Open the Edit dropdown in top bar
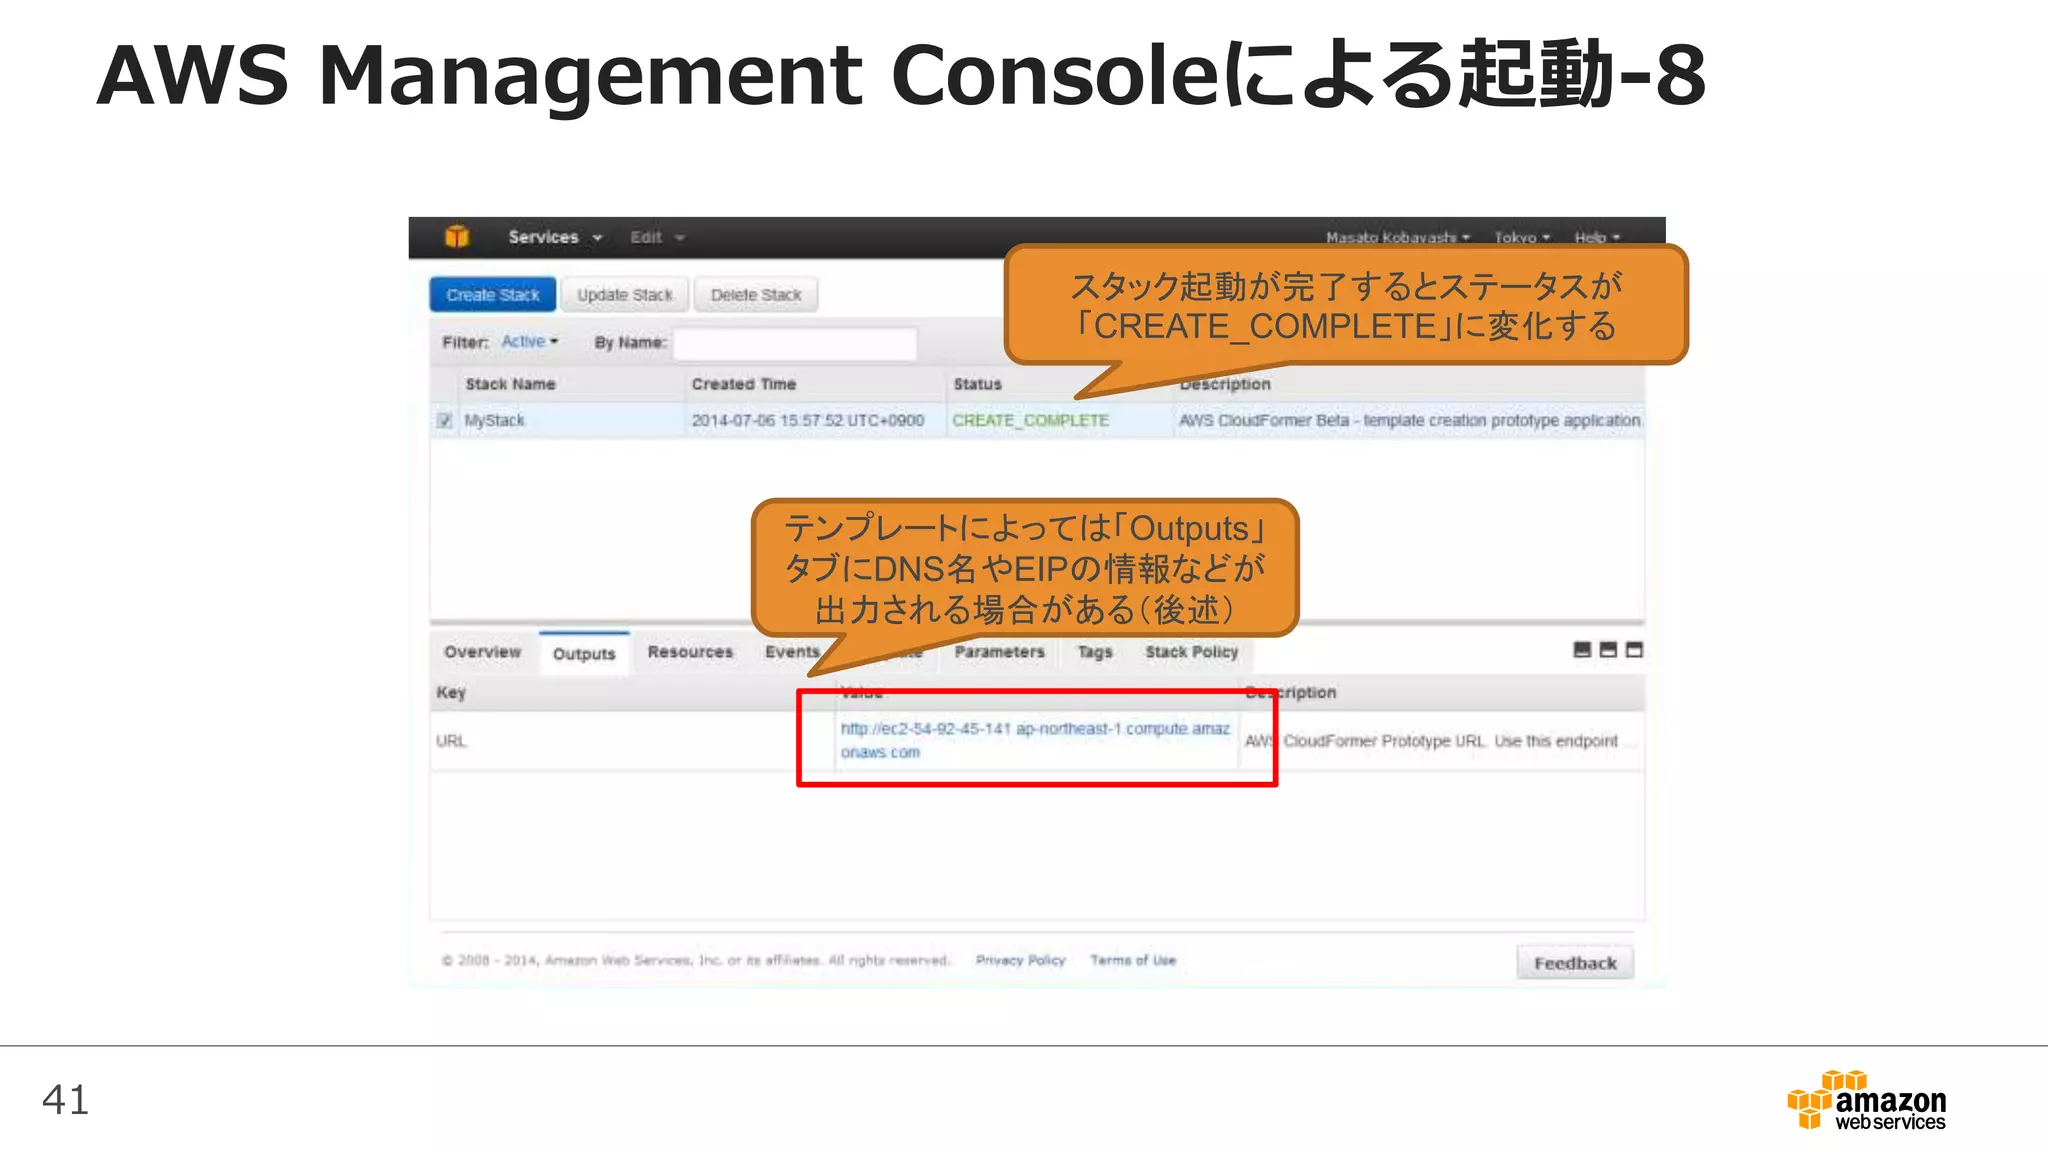 (657, 237)
